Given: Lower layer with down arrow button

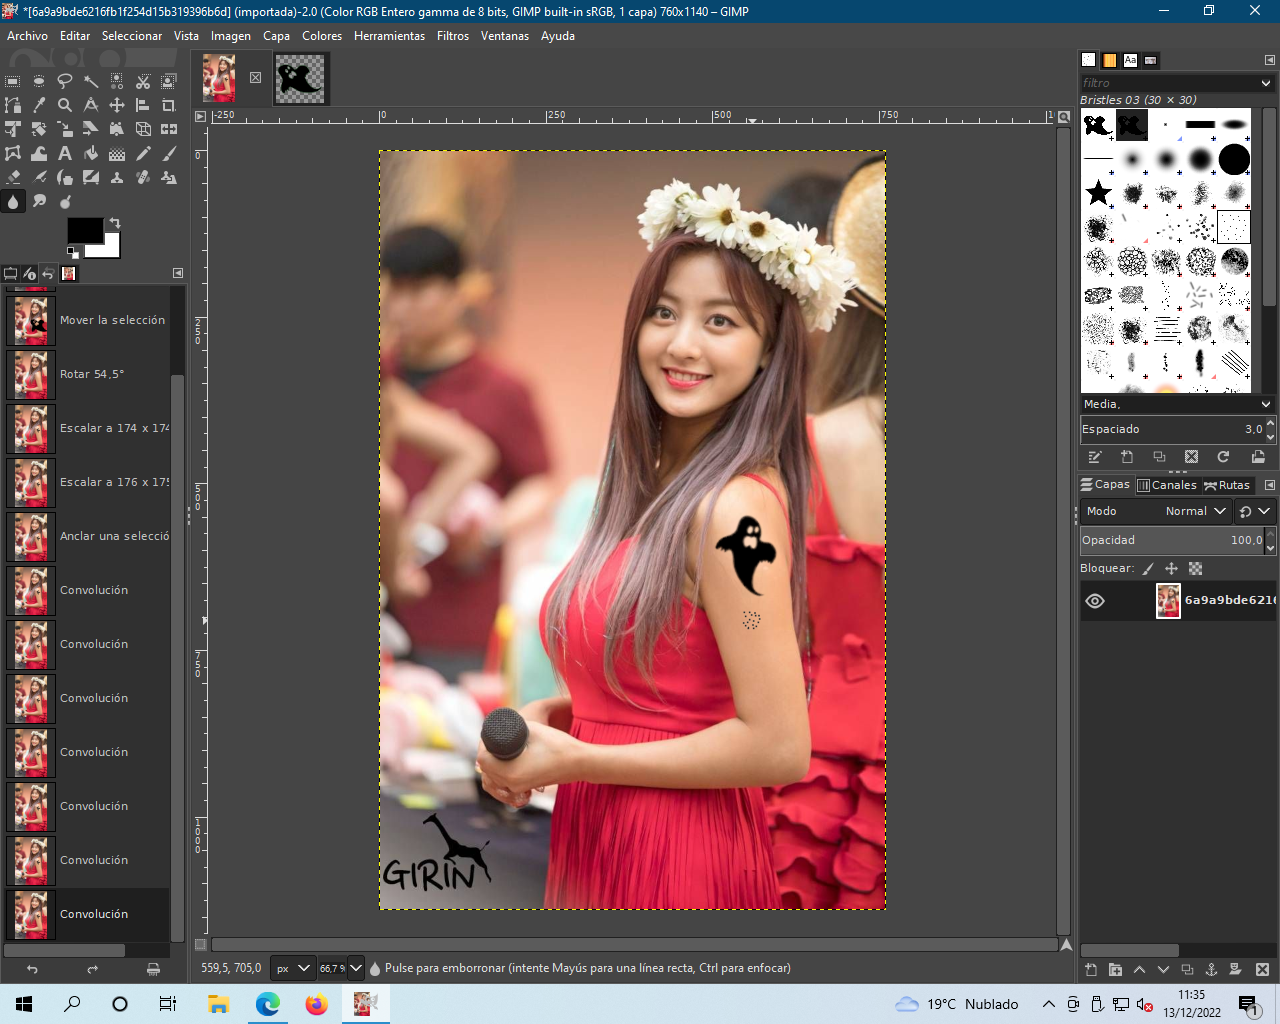Looking at the screenshot, I should click(x=1163, y=969).
